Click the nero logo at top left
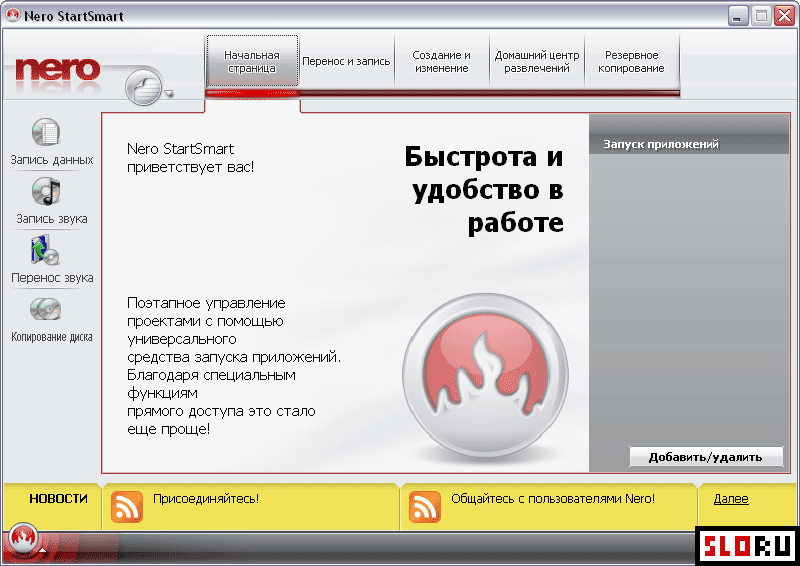 [x=58, y=70]
